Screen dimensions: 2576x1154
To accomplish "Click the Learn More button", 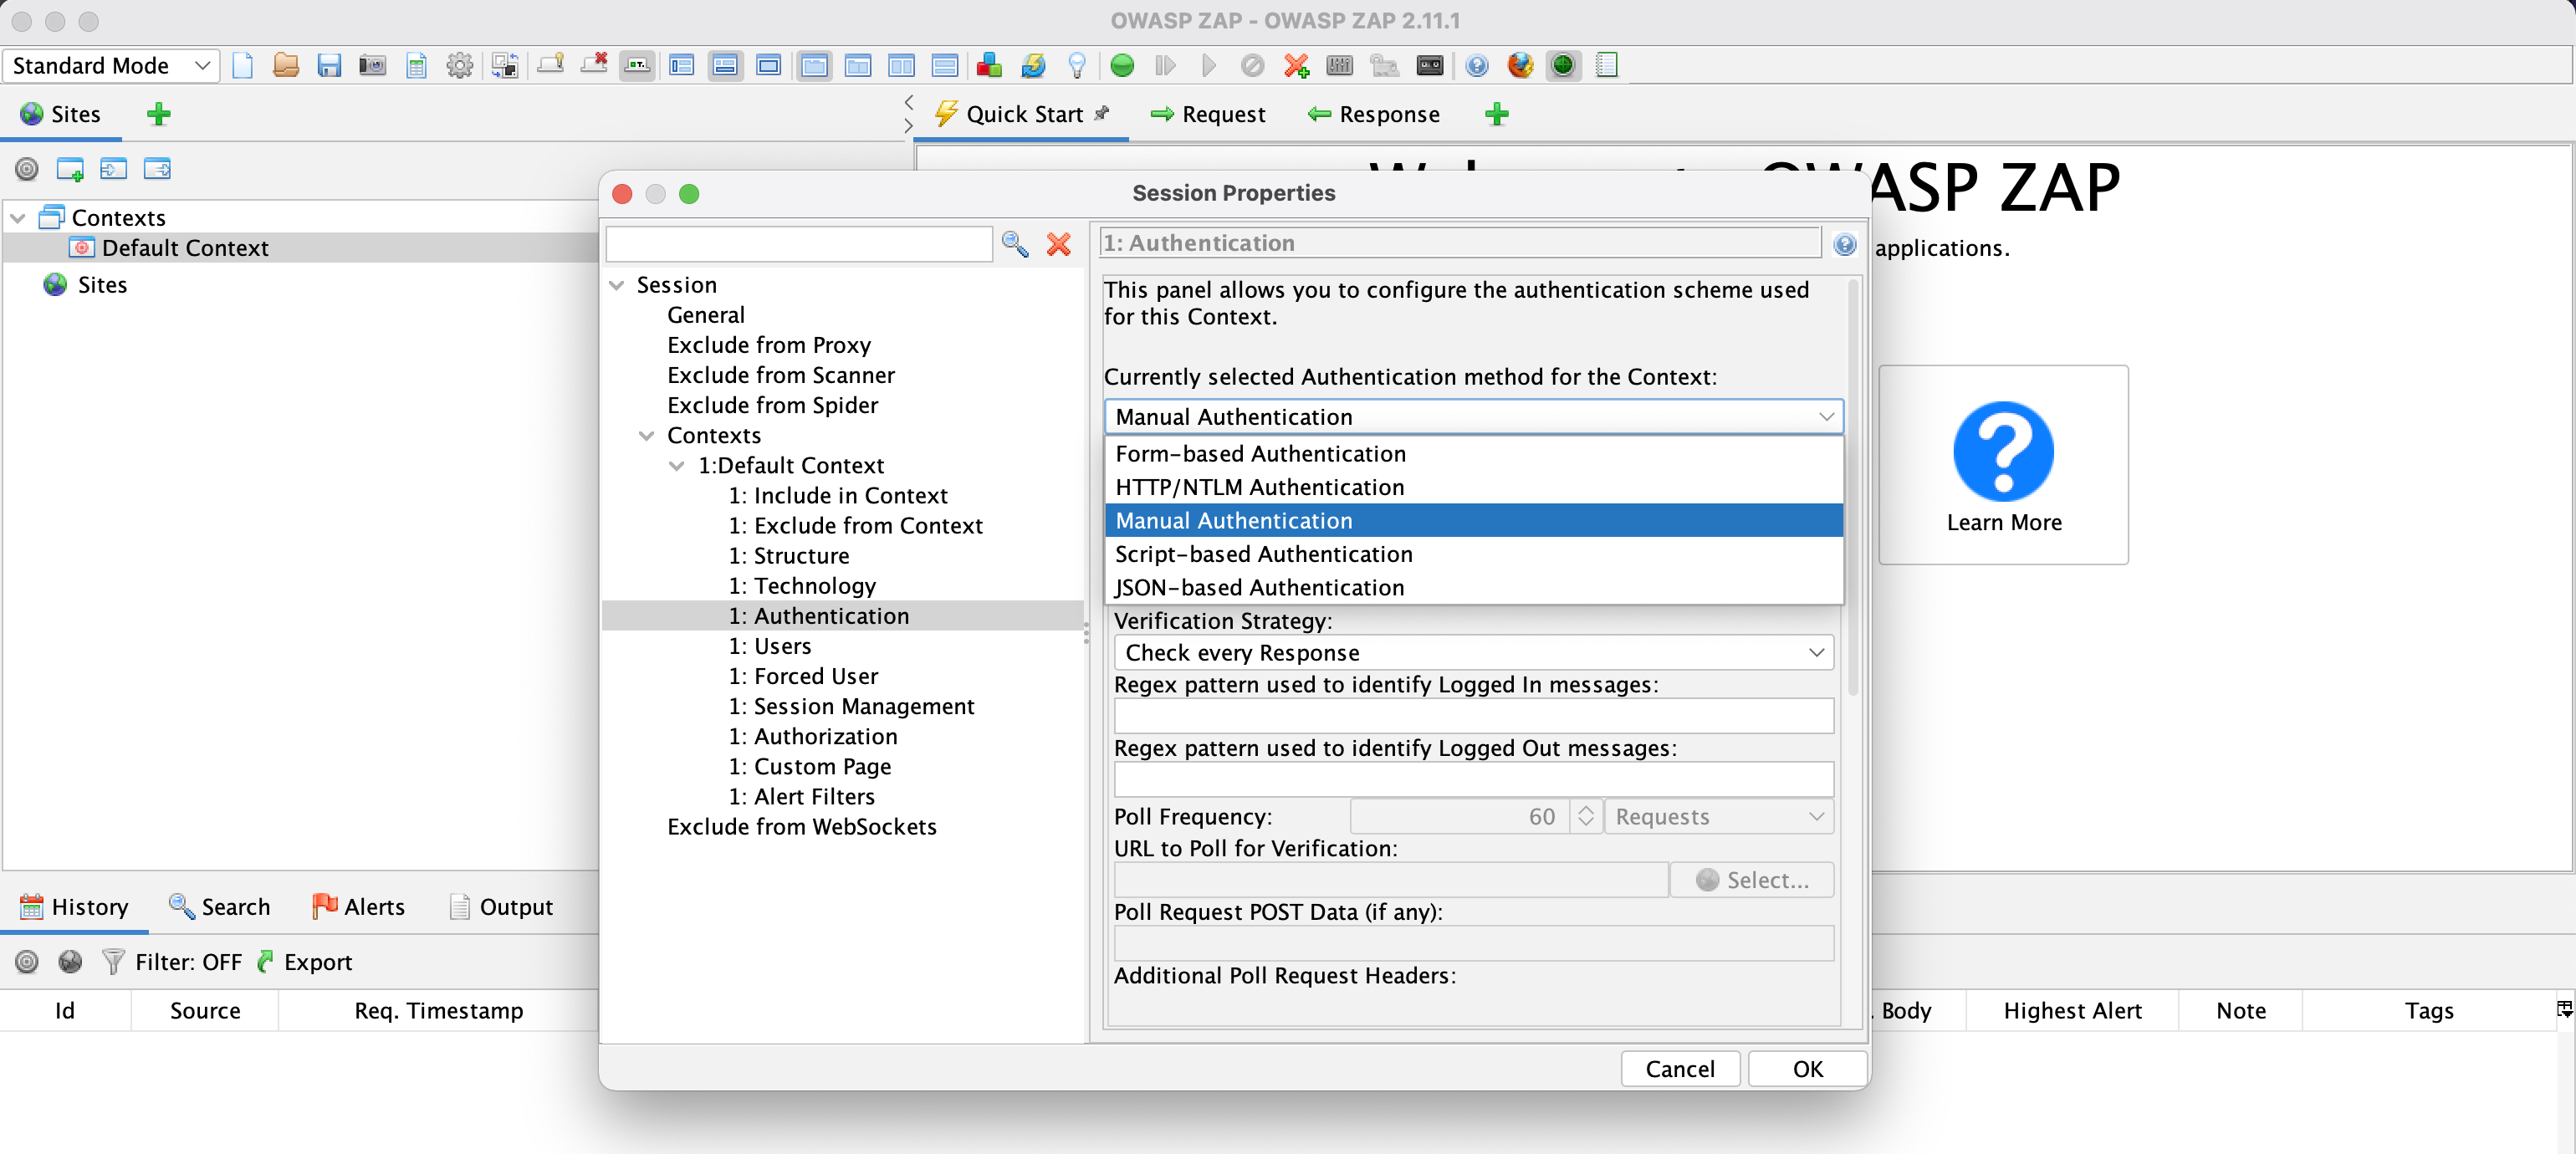I will (2003, 465).
